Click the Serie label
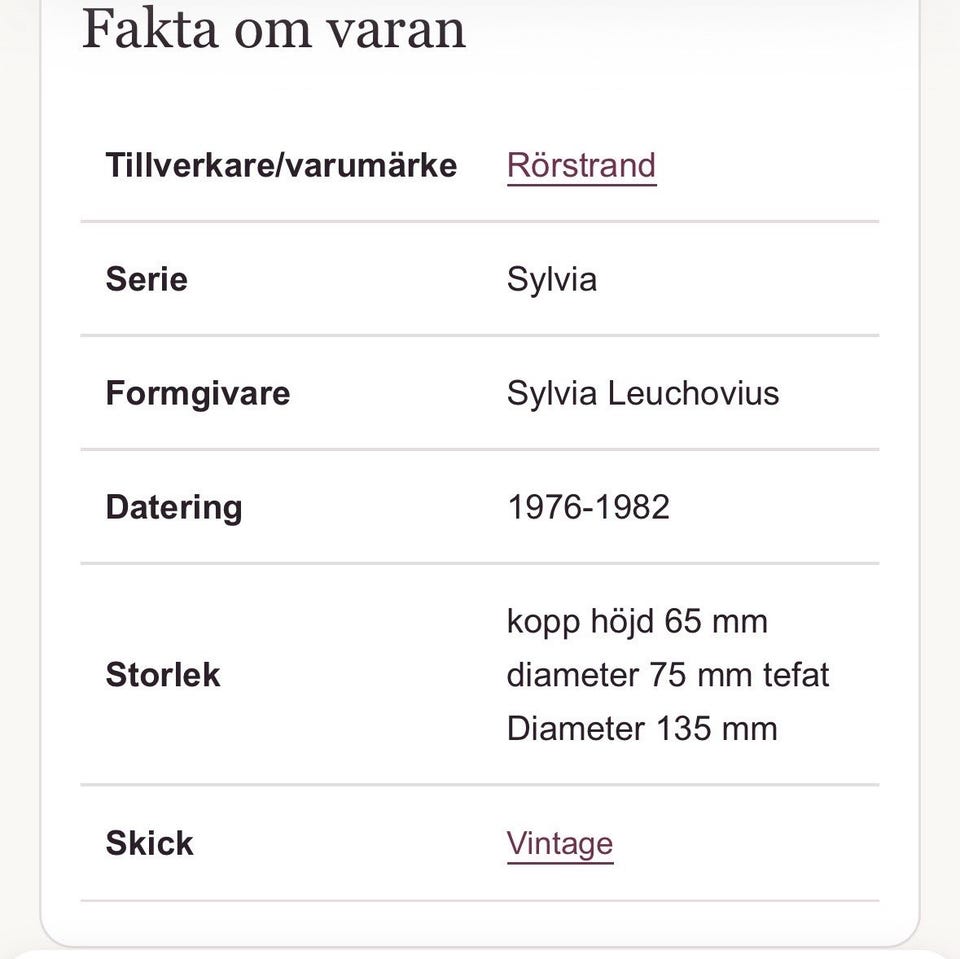This screenshot has width=960, height=959. coord(147,279)
